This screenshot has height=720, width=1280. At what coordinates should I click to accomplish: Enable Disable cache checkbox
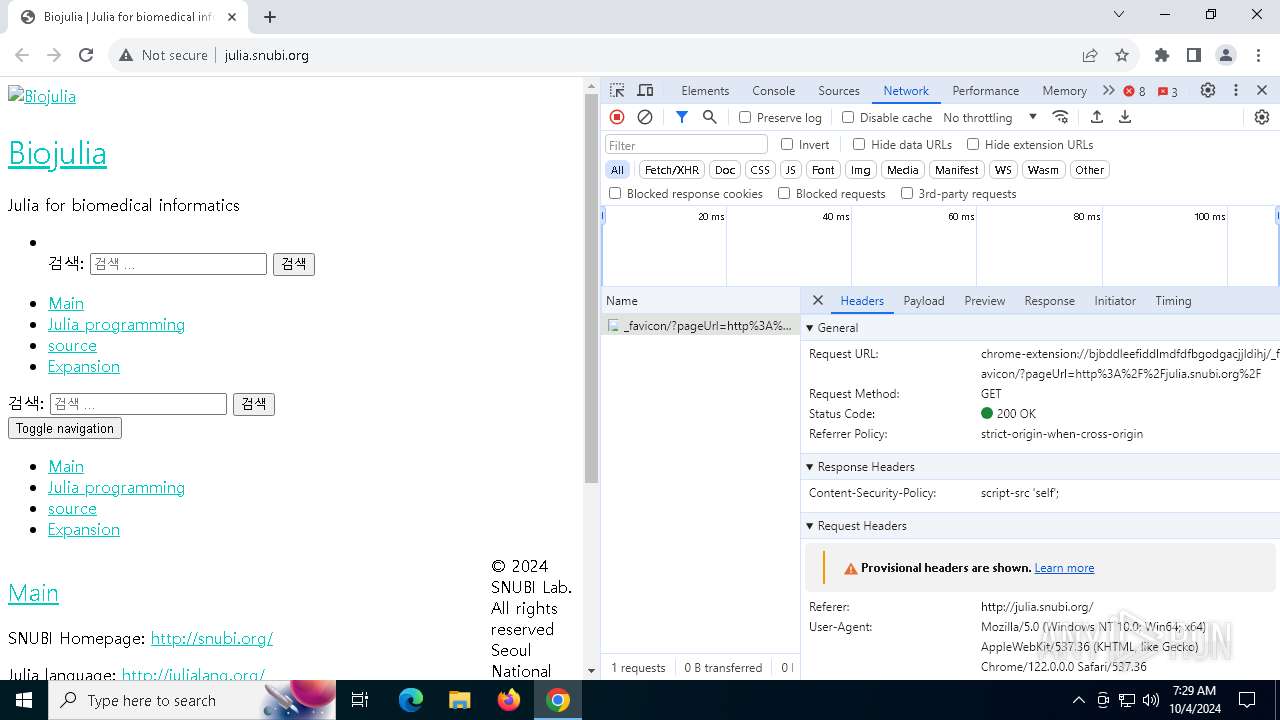coord(848,117)
